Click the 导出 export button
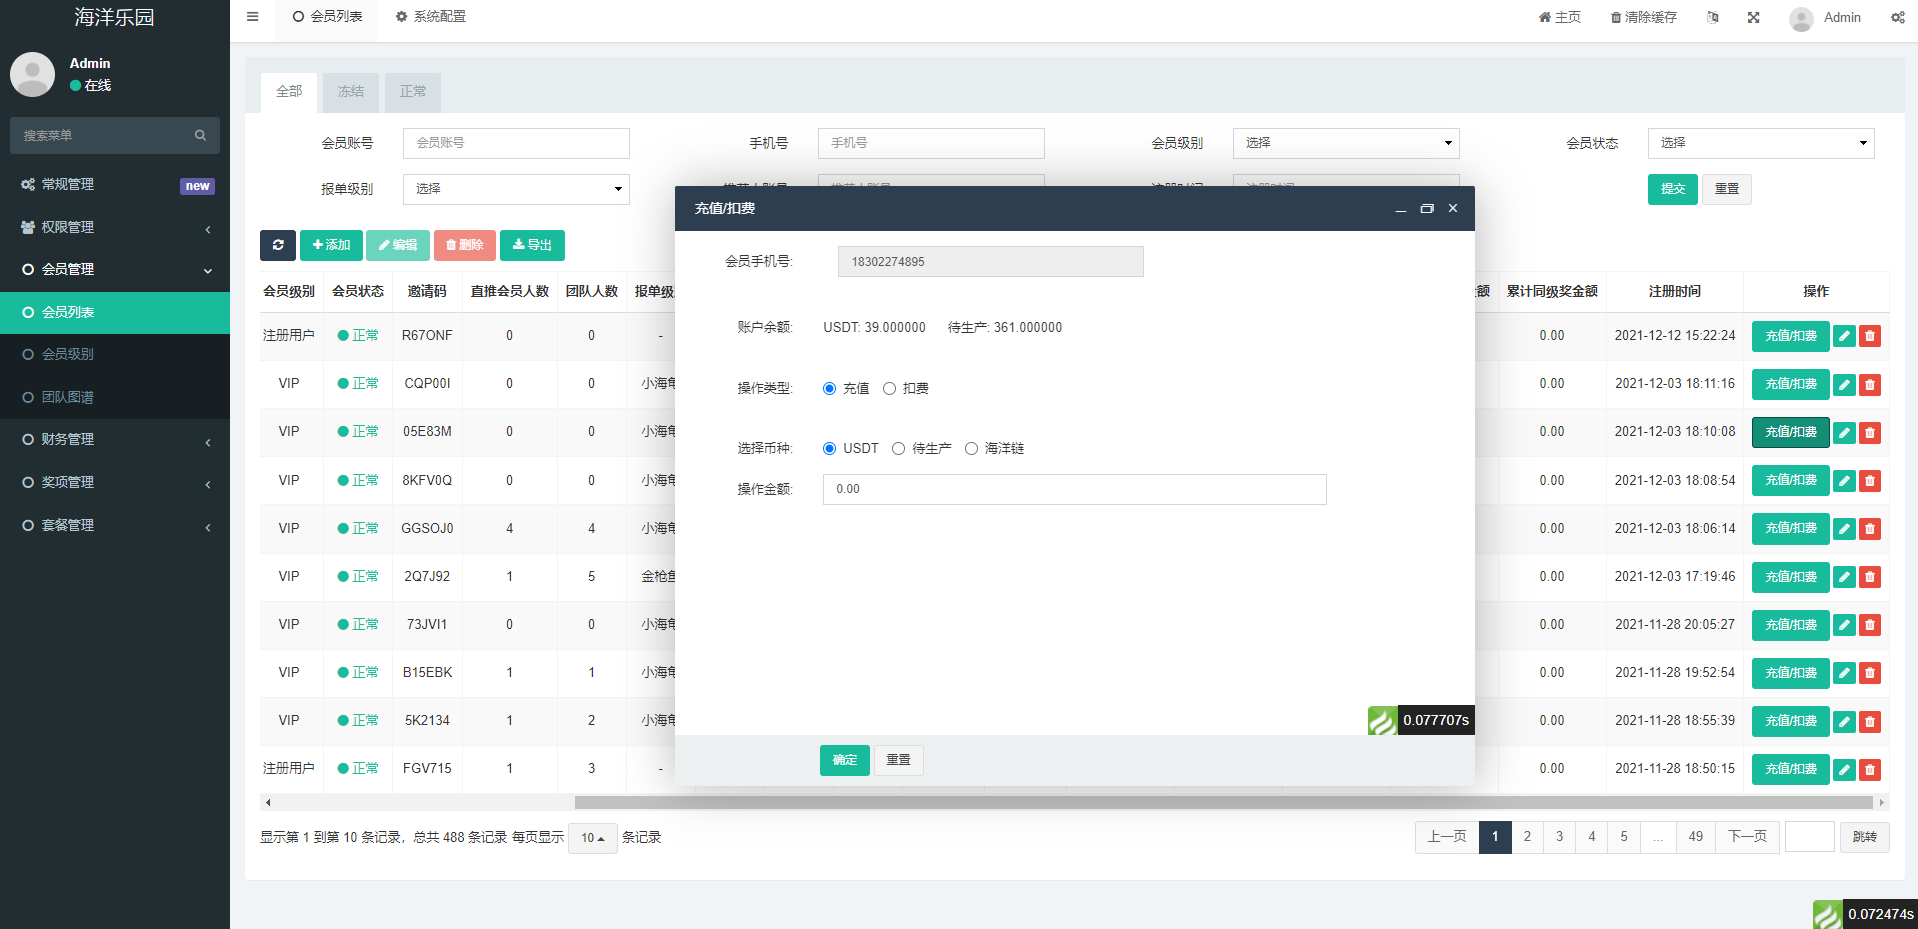The image size is (1918, 929). (532, 245)
